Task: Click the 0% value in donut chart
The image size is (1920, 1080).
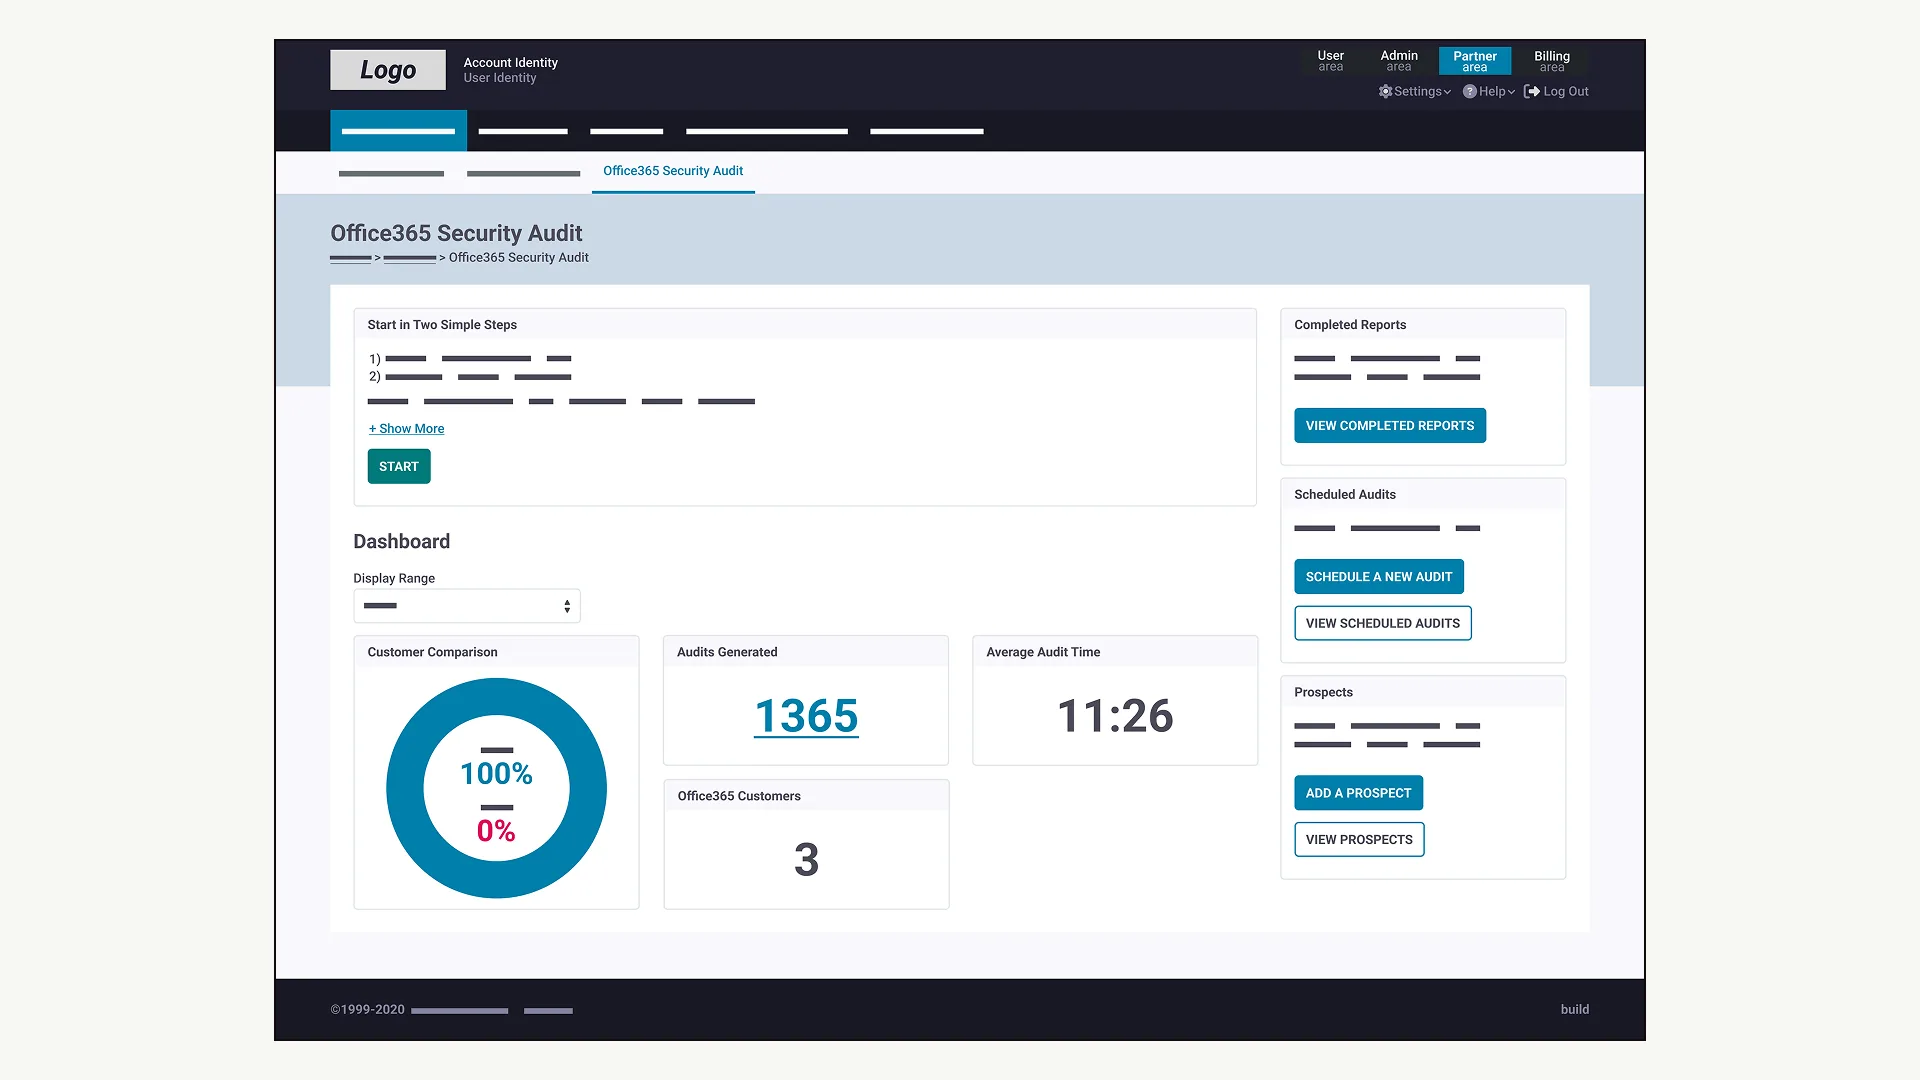Action: click(x=496, y=830)
